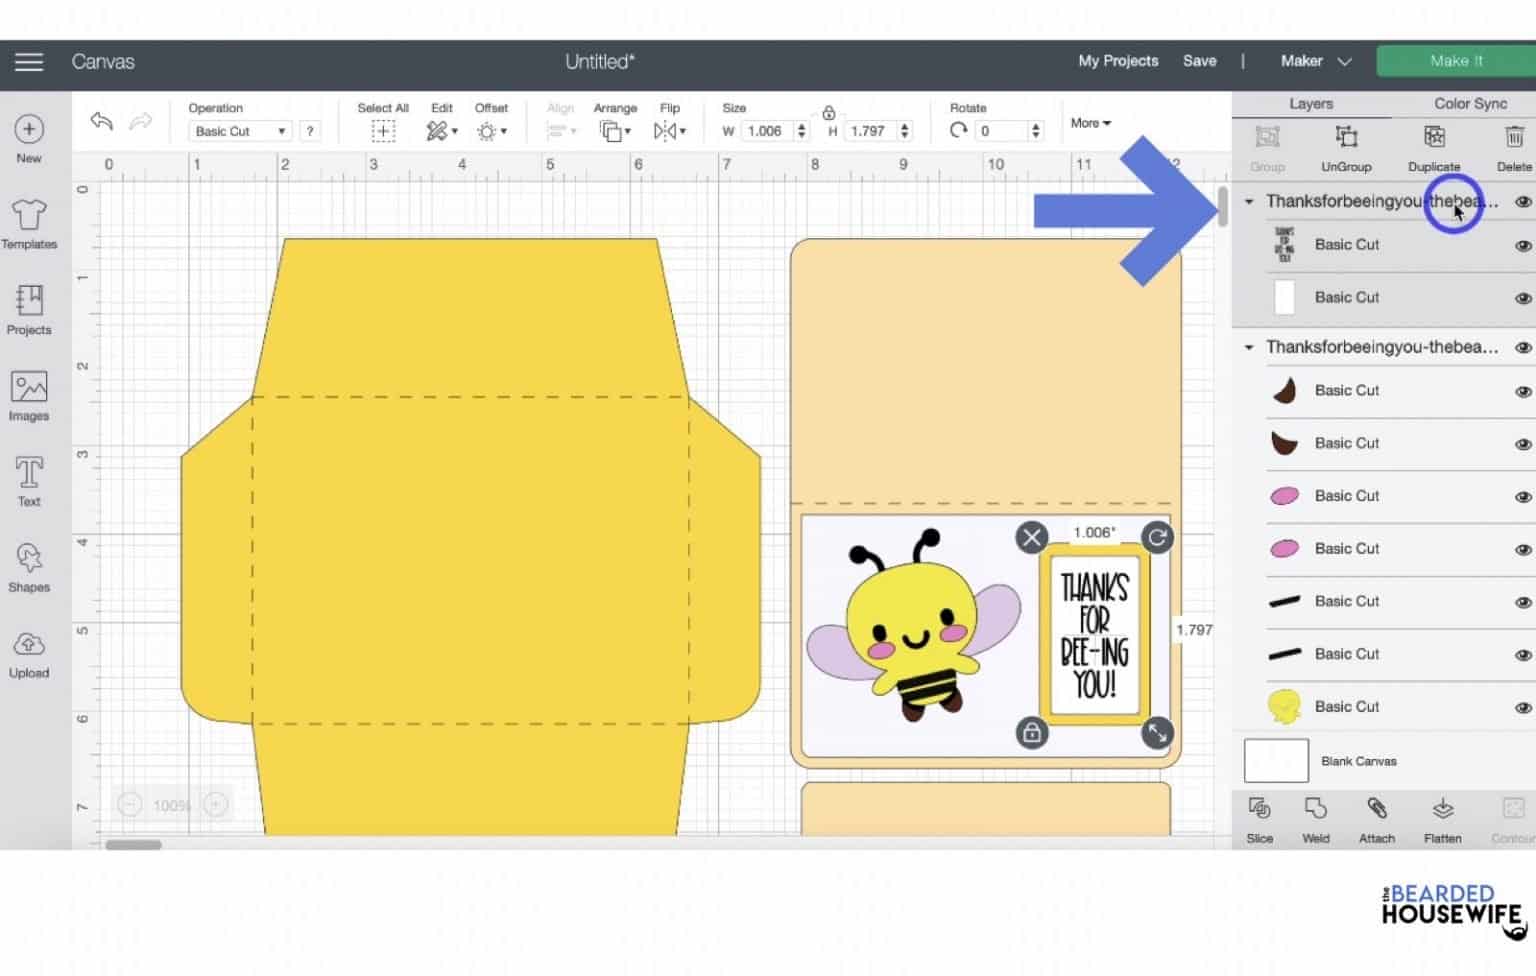Click the Undo arrow icon
1536x976 pixels.
point(102,121)
